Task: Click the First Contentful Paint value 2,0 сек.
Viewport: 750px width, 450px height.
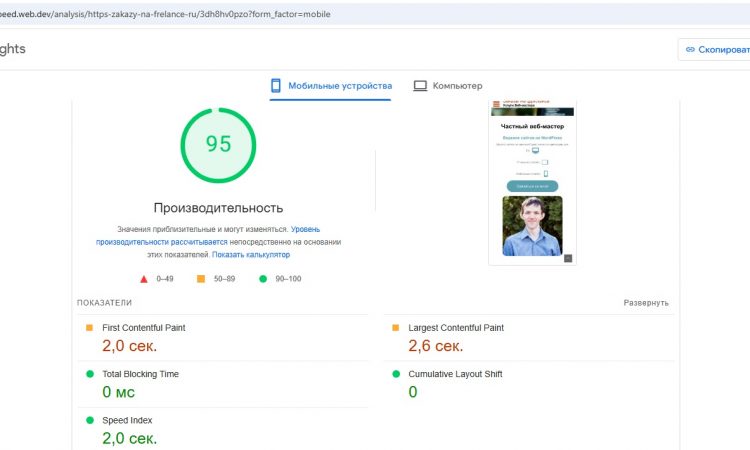Action: (x=129, y=346)
